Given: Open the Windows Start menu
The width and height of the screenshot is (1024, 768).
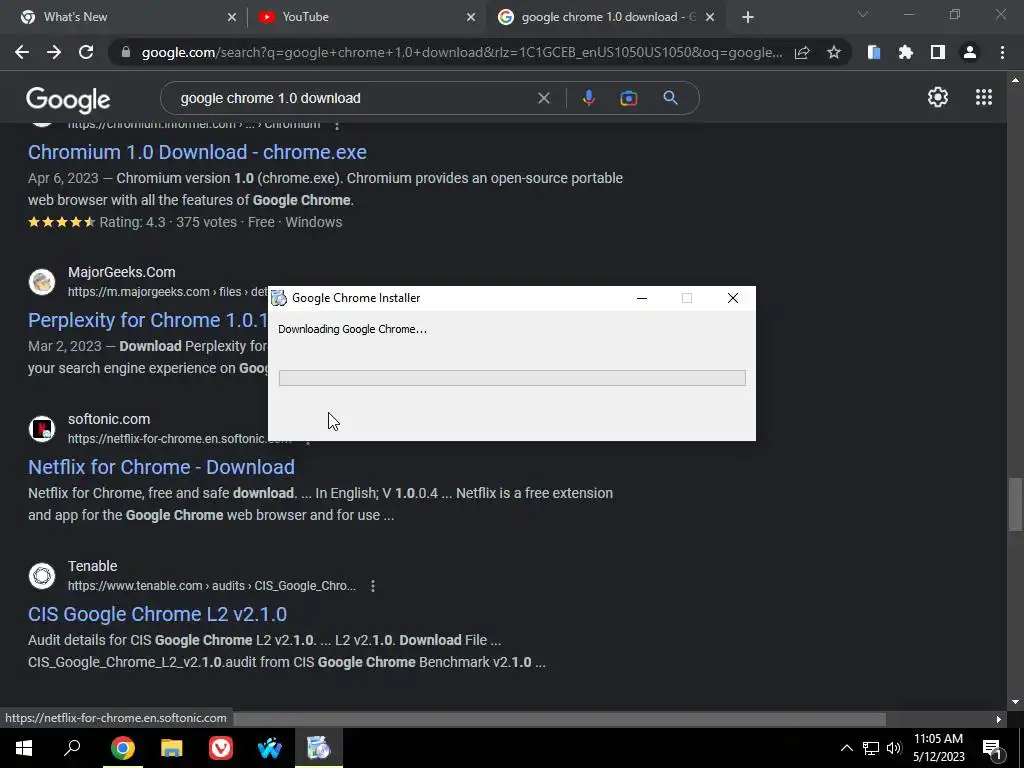Looking at the screenshot, I should coord(24,748).
